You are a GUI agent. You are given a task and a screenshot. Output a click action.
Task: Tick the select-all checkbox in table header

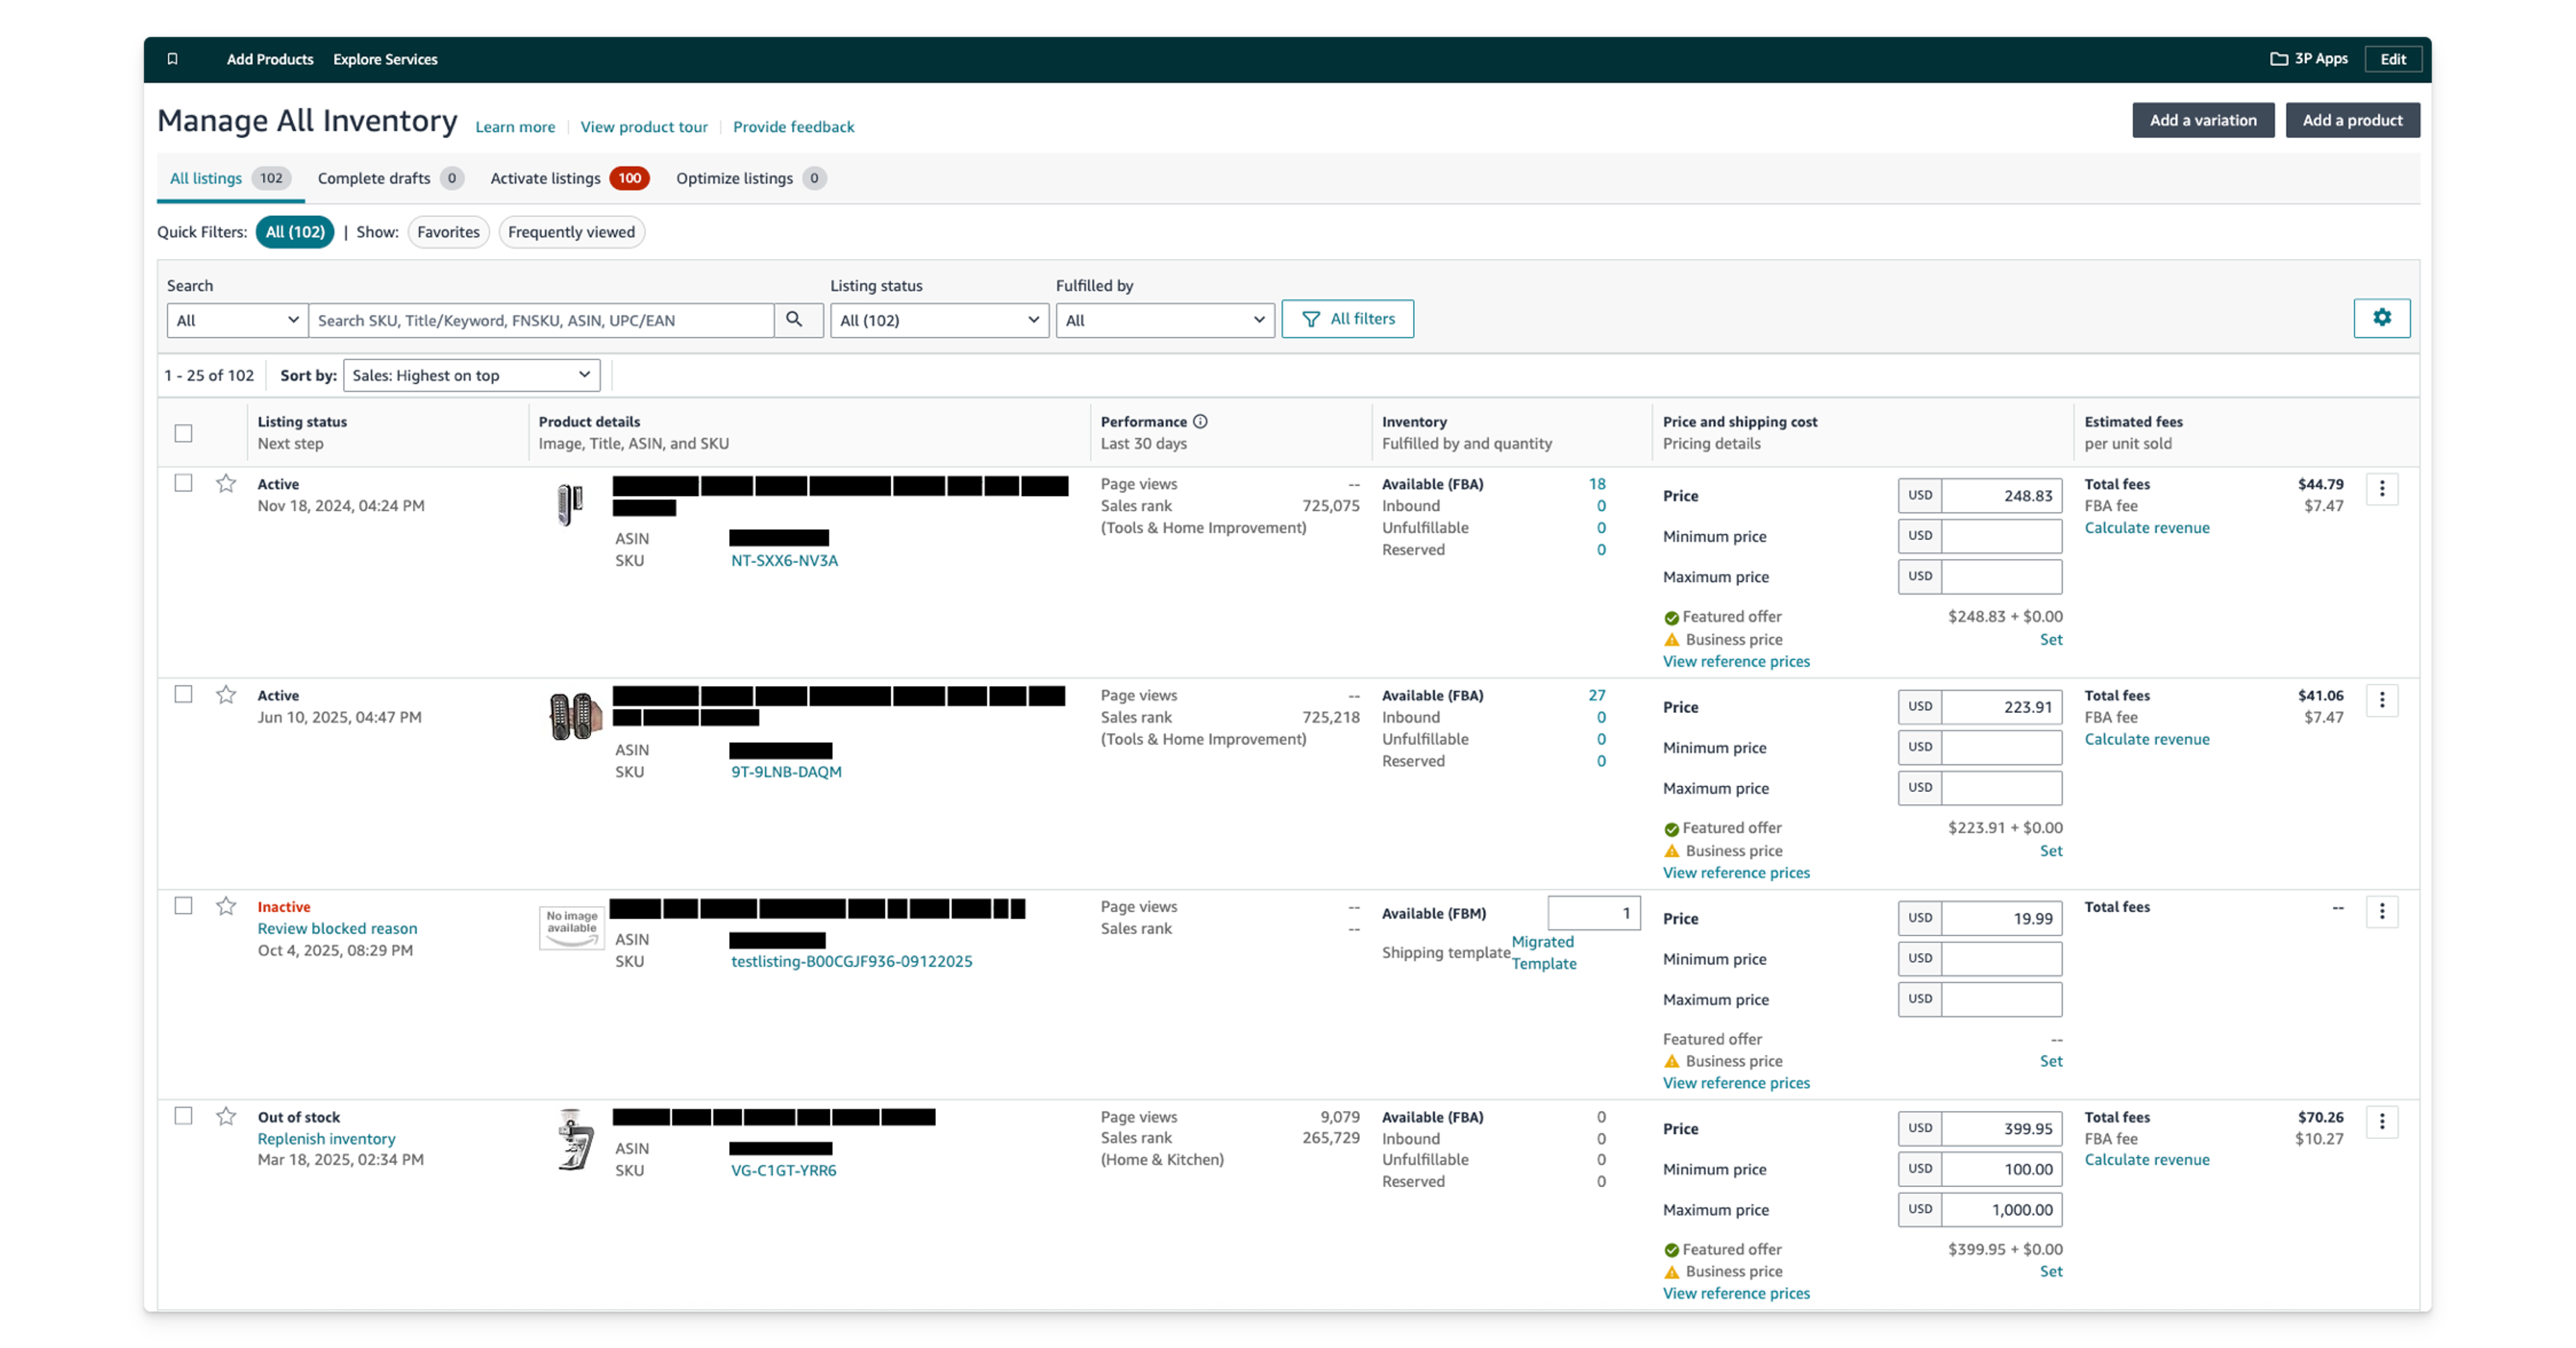pos(183,433)
